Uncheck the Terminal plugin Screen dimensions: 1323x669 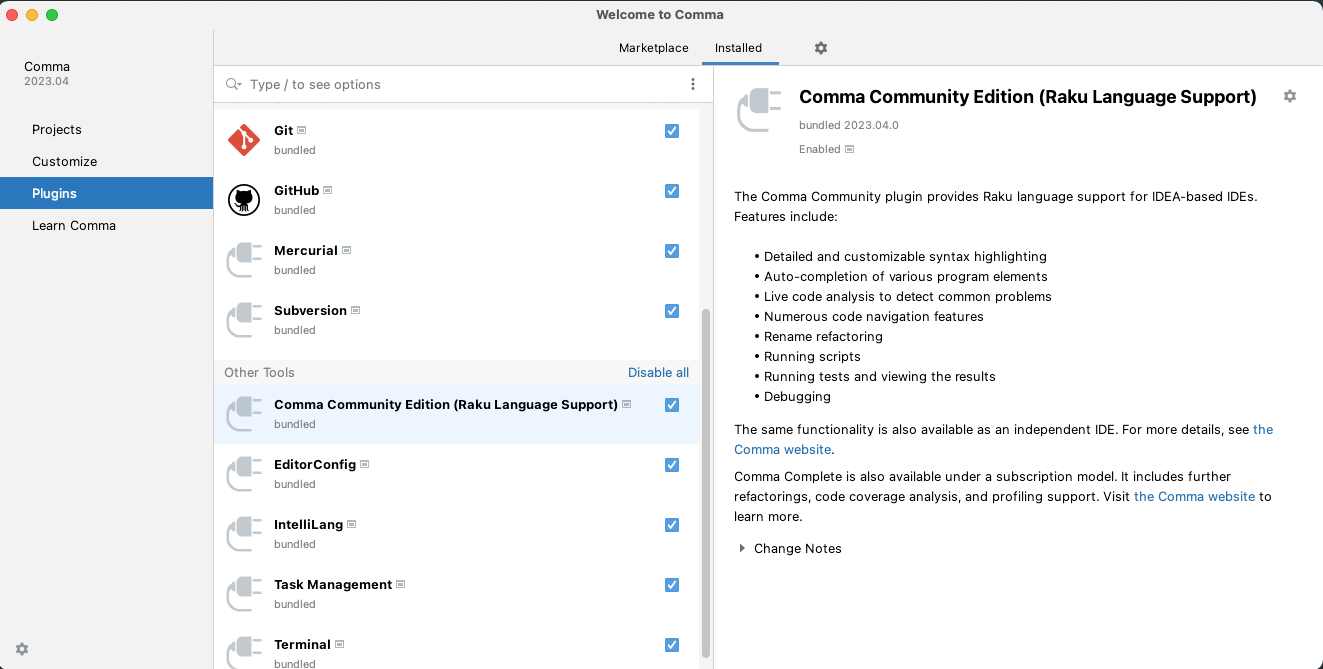pos(672,645)
